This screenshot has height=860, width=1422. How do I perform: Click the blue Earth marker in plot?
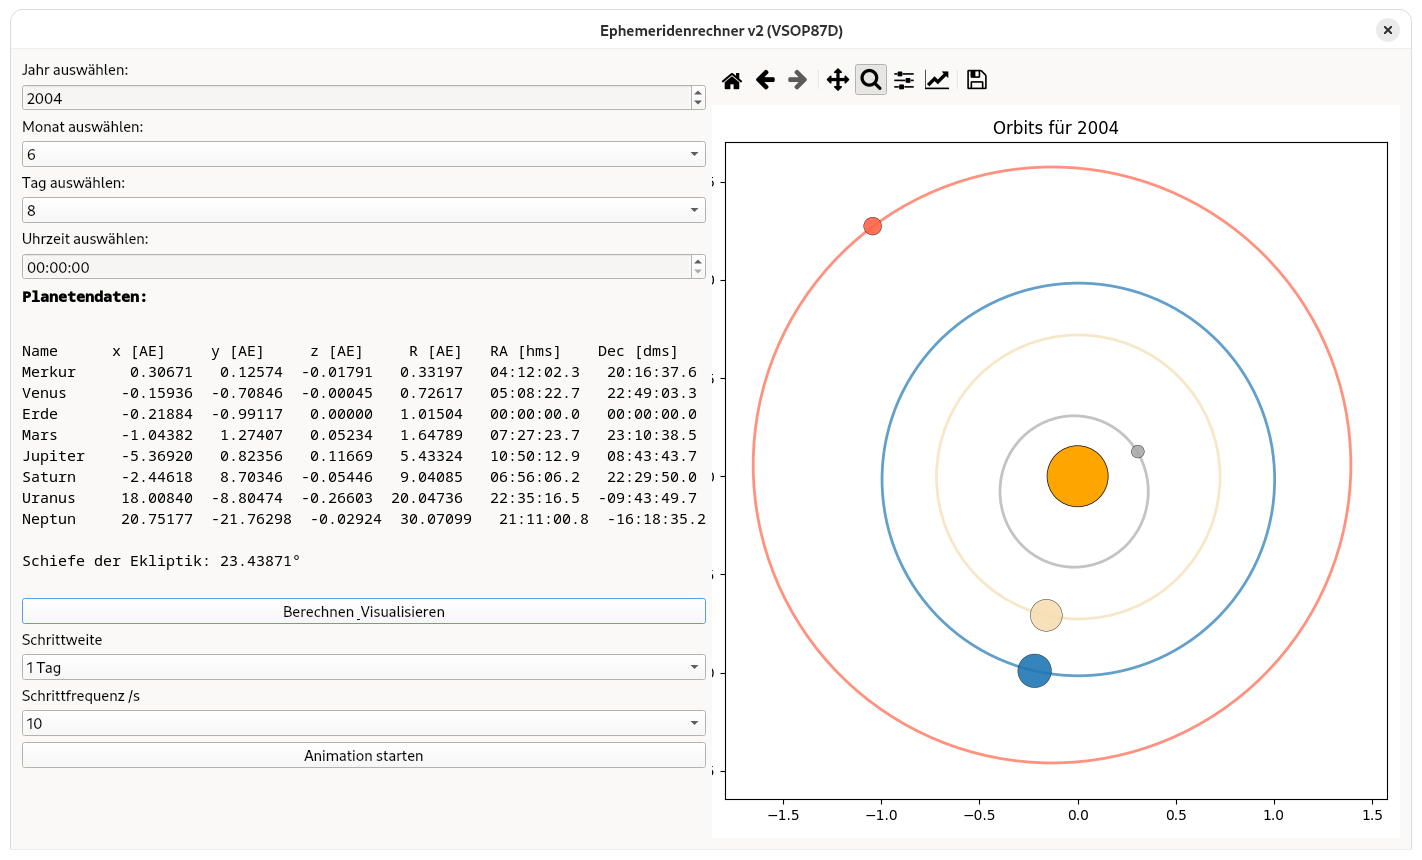(x=1035, y=670)
